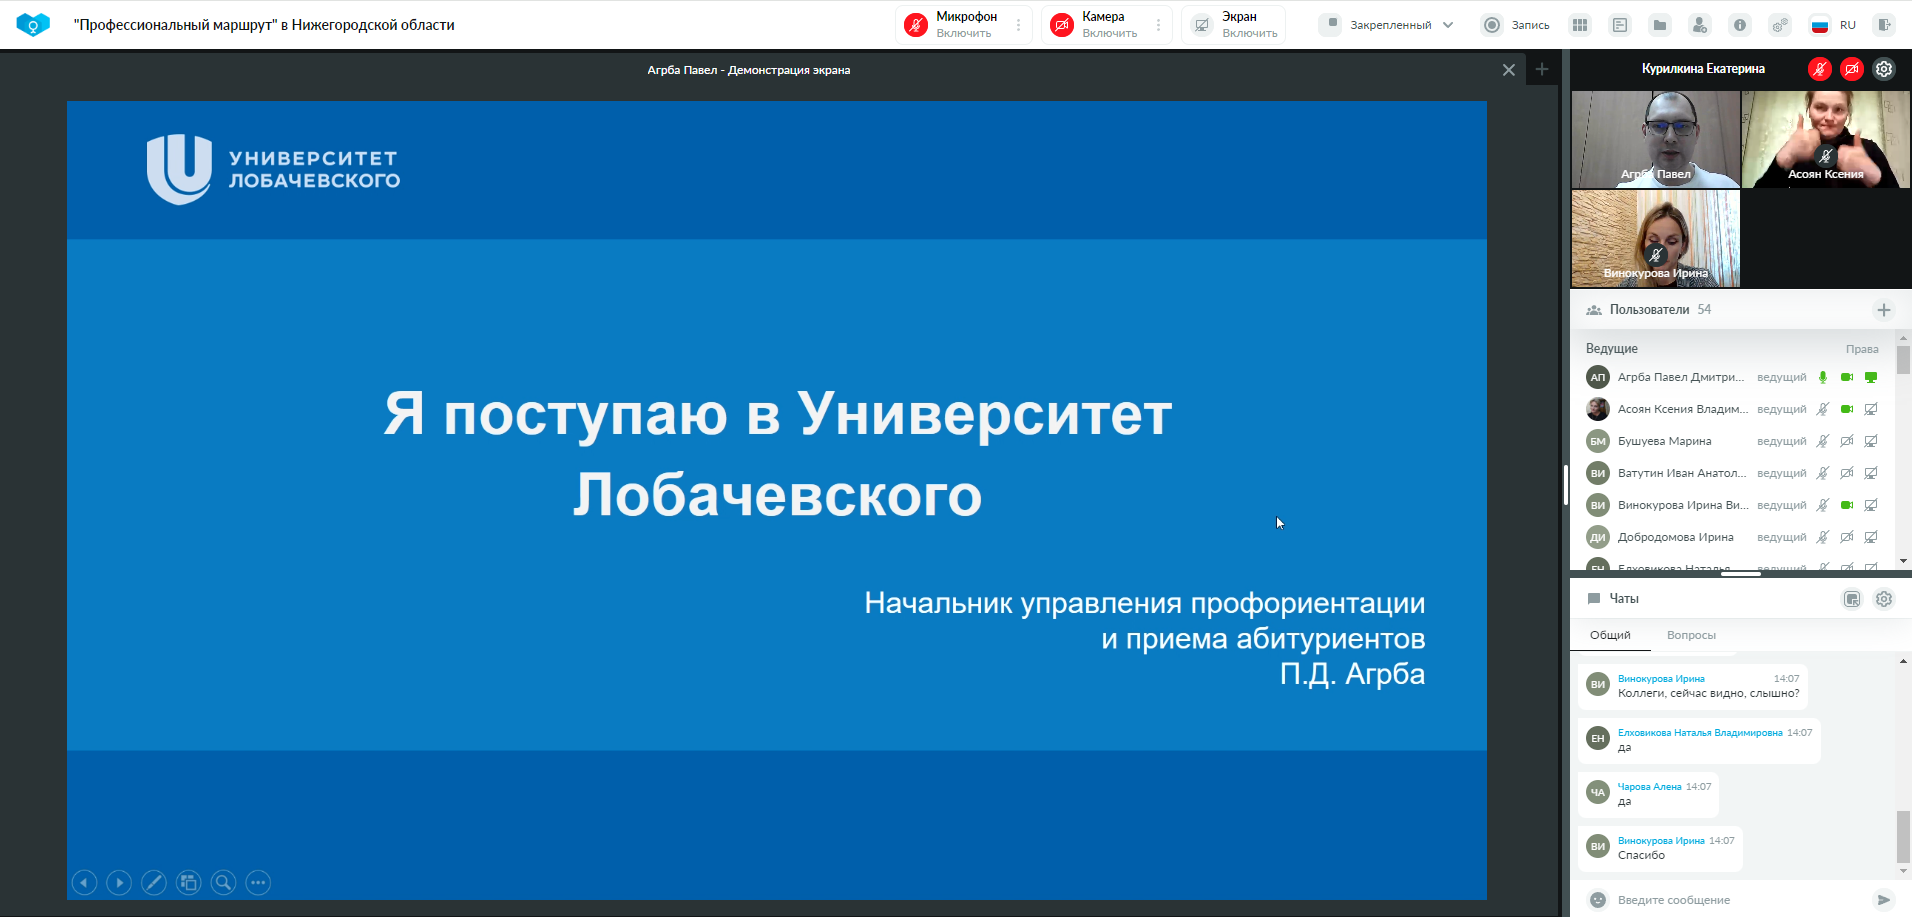
Task: Start screen sharing via Экран button
Action: click(1235, 25)
